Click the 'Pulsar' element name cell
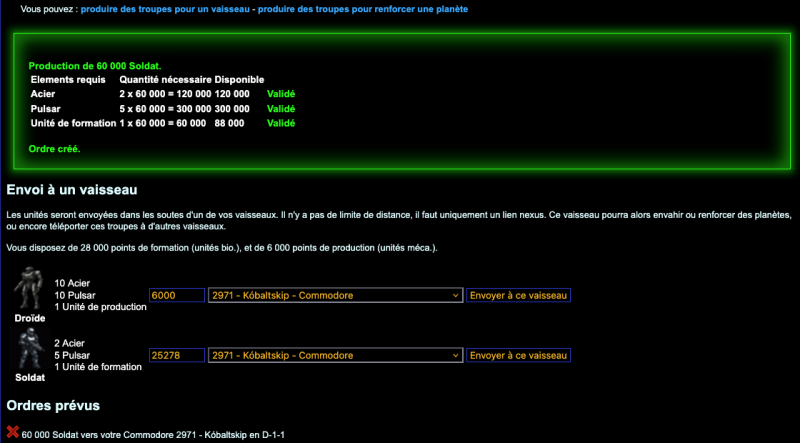The image size is (800, 443). [x=44, y=109]
